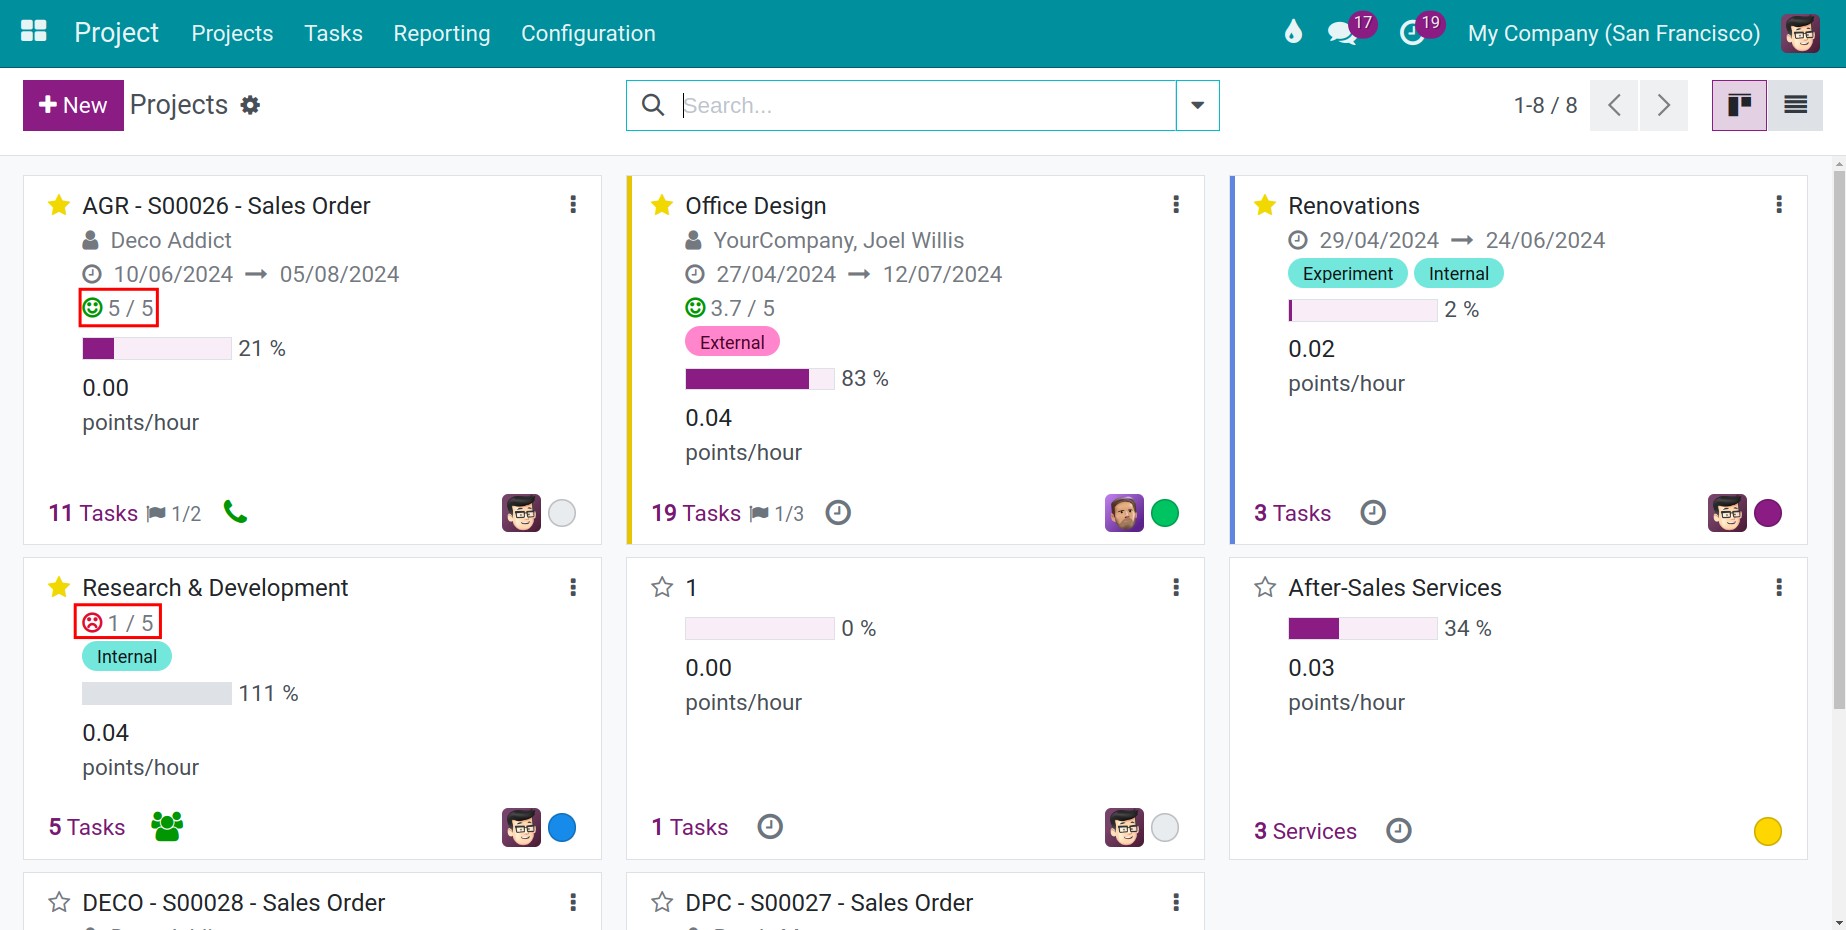Open the three-dot menu on AGR - S00026 card

[x=573, y=204]
